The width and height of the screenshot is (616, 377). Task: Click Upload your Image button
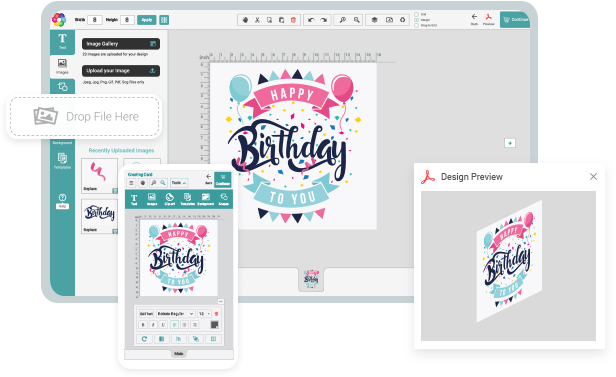(x=121, y=71)
